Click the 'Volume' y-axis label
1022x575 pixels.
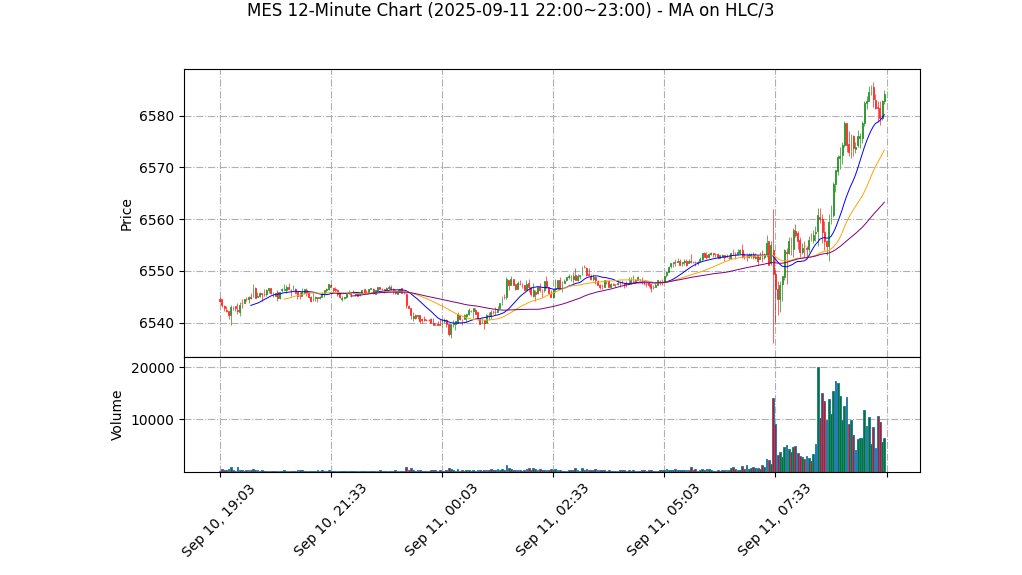click(117, 415)
